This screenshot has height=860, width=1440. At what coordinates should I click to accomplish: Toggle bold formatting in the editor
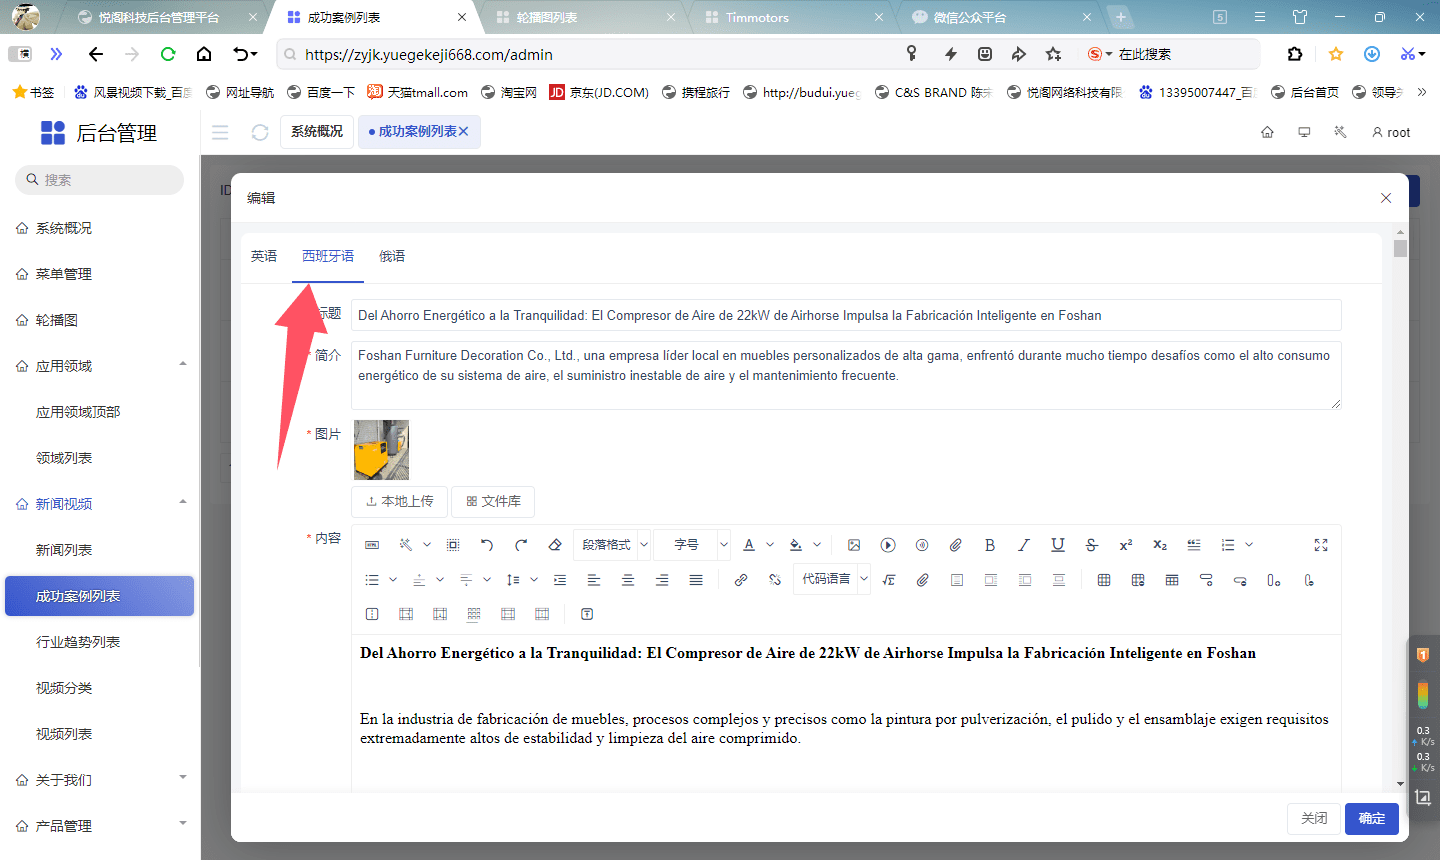point(989,545)
